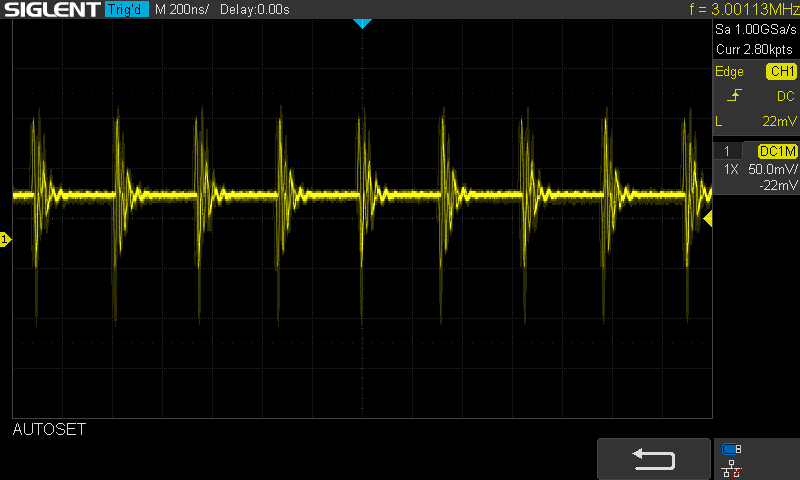The image size is (800, 480).
Task: Click the 50.0mV/ vertical scale value
Action: point(772,169)
